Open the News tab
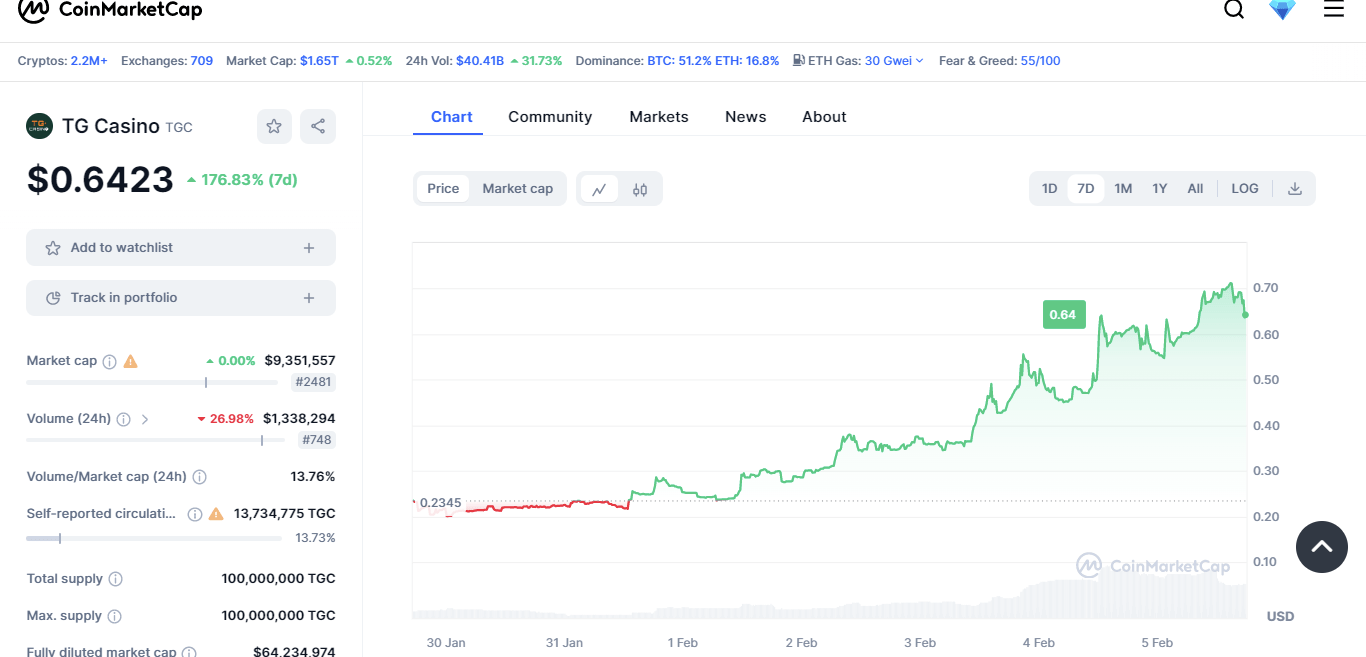 tap(746, 117)
